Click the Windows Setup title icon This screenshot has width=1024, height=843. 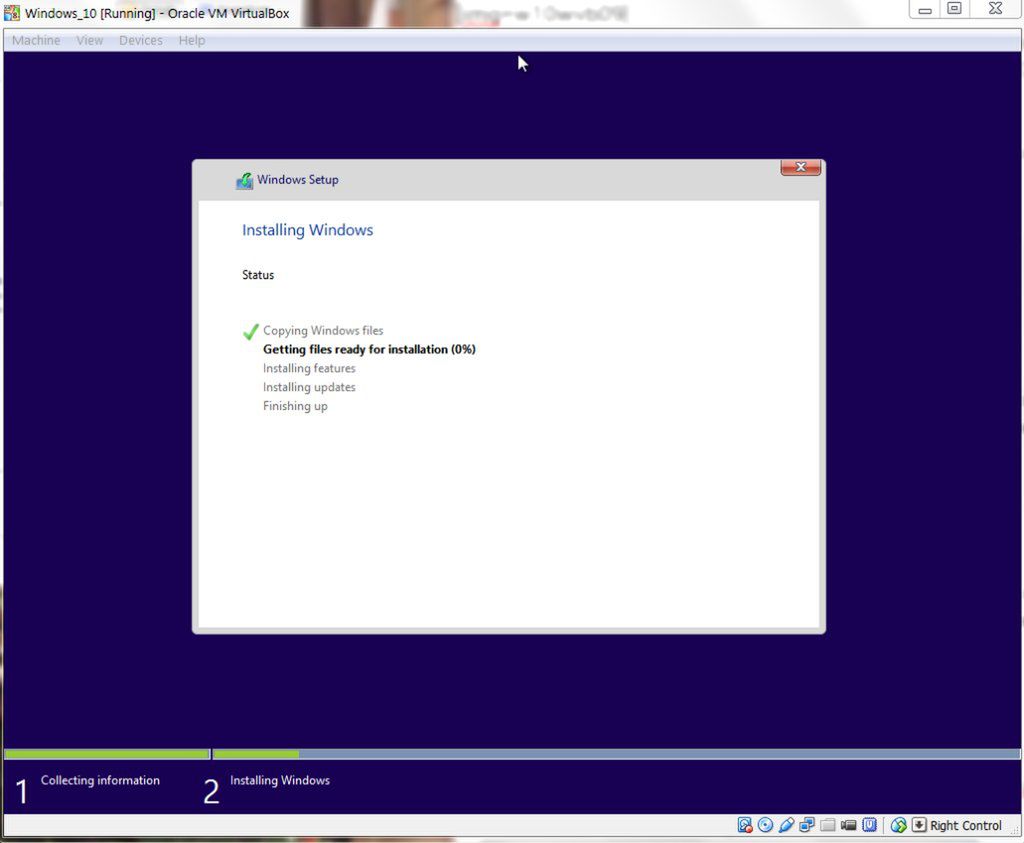coord(244,180)
